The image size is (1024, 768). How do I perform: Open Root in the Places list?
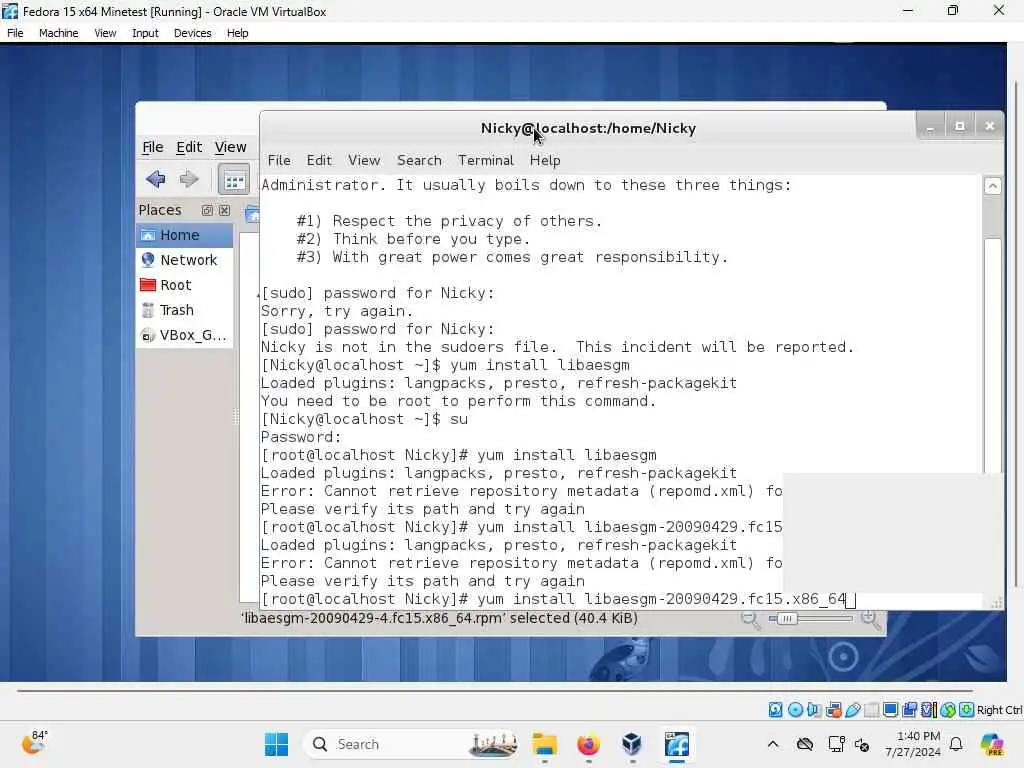pos(184,285)
